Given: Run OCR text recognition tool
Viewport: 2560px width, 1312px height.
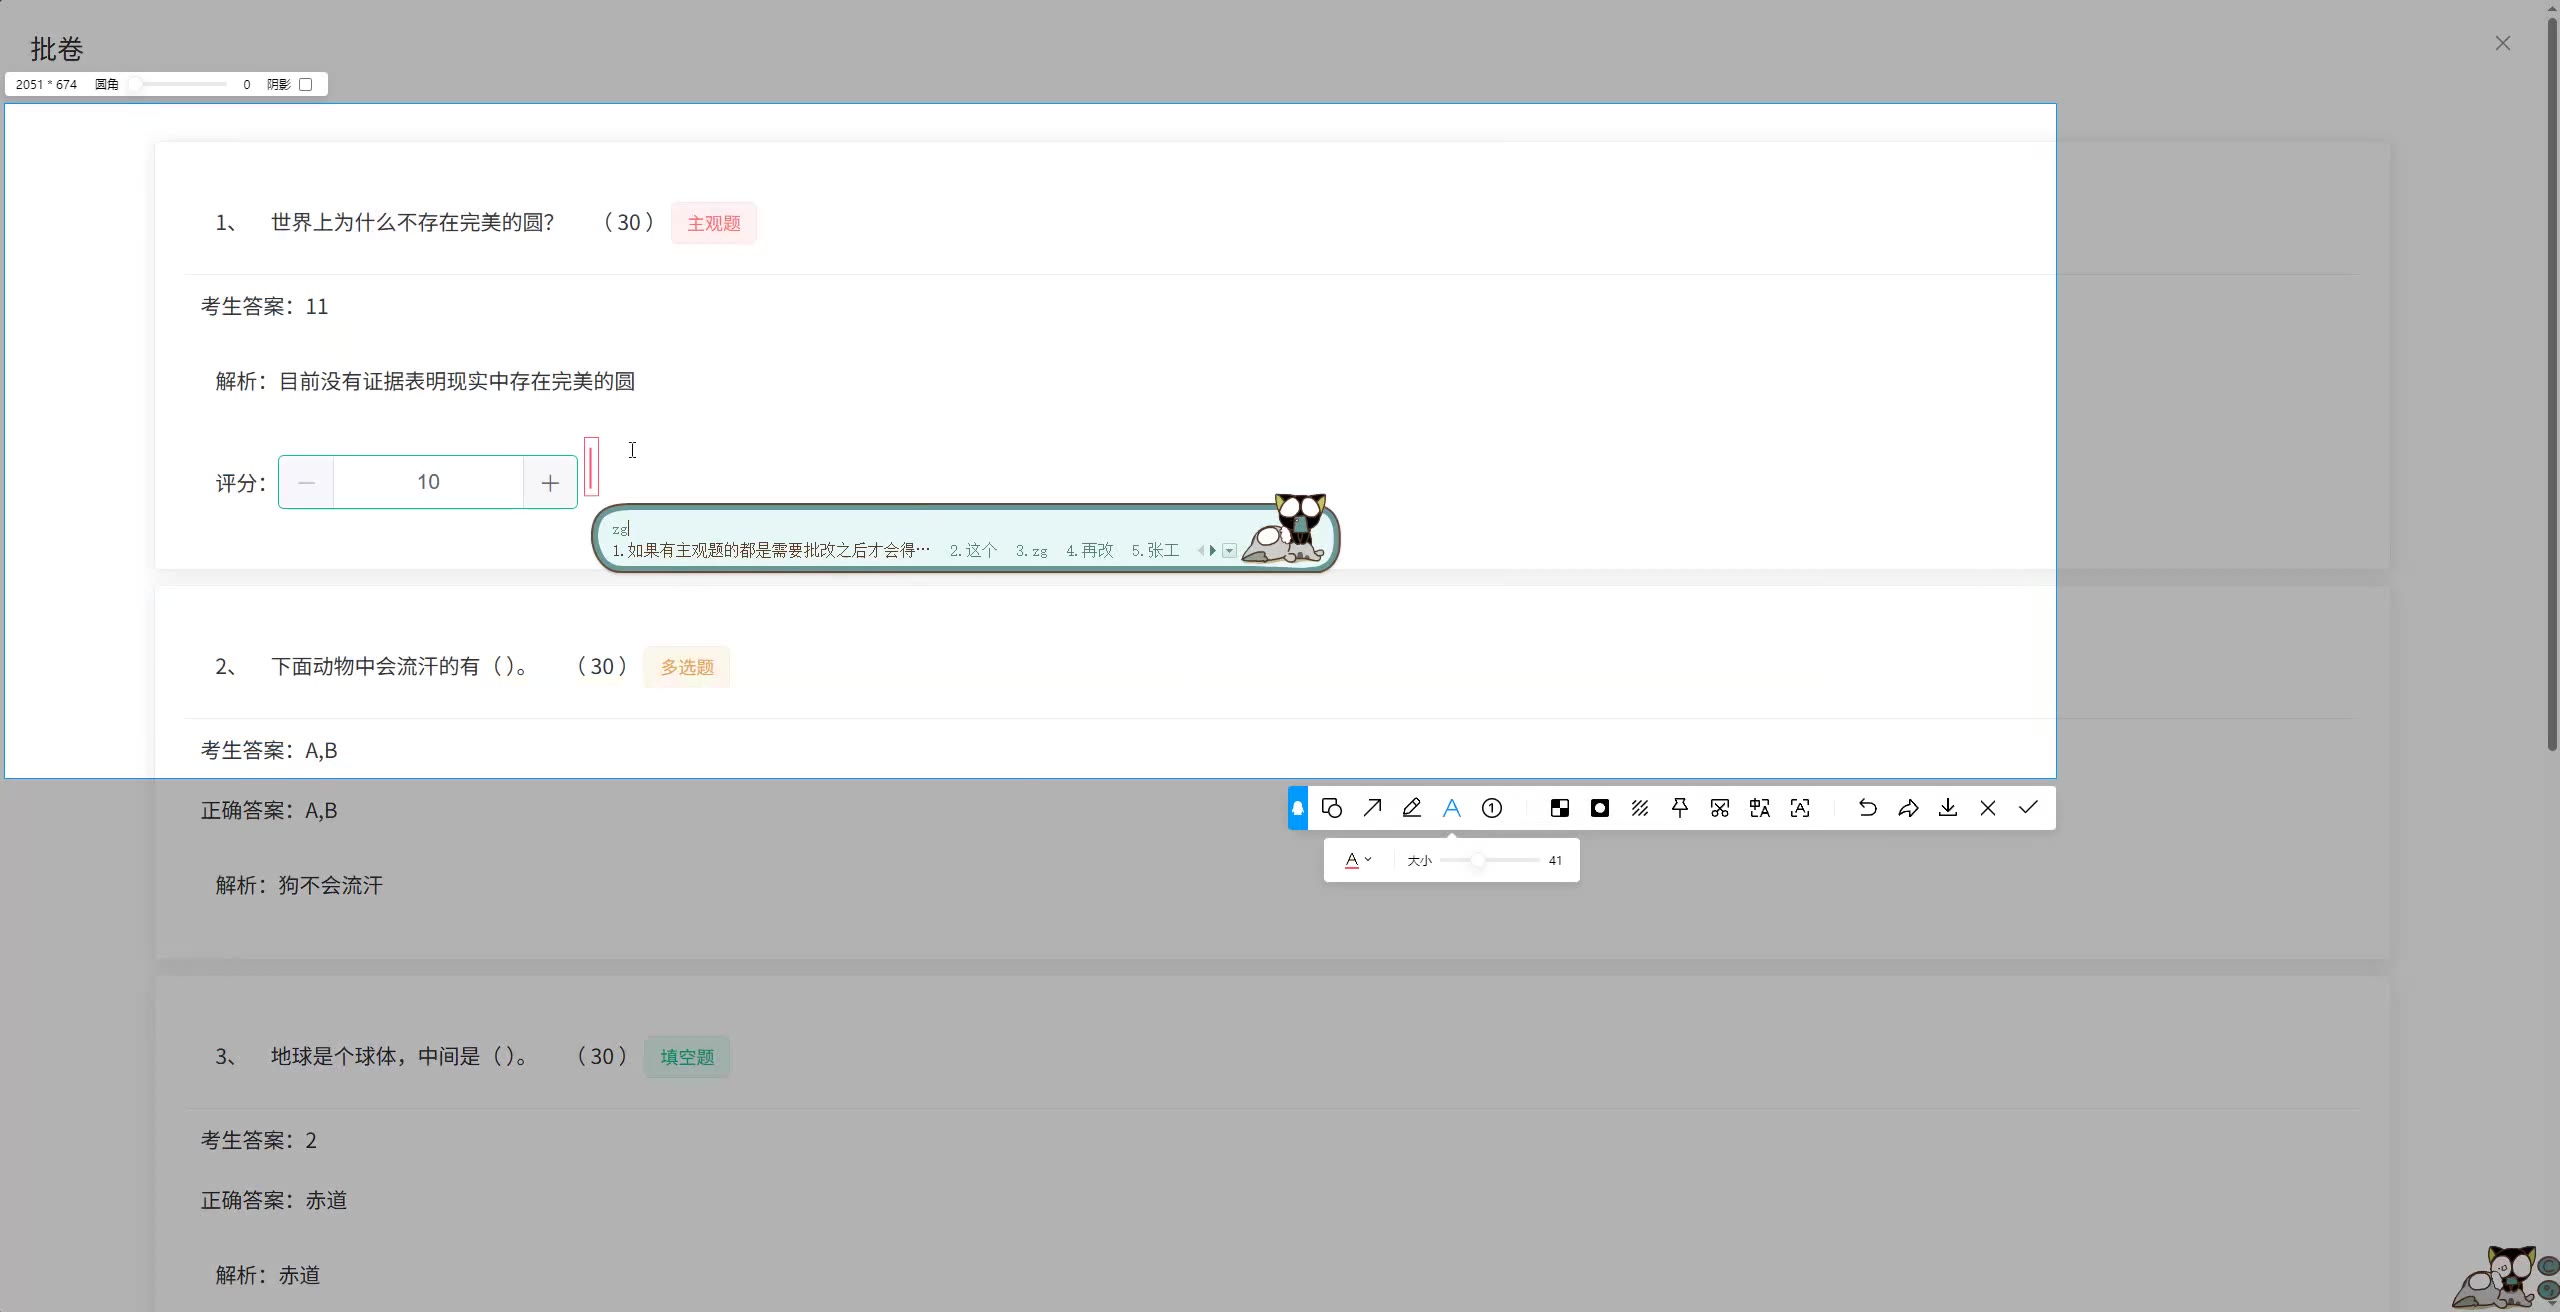Looking at the screenshot, I should coord(1800,808).
